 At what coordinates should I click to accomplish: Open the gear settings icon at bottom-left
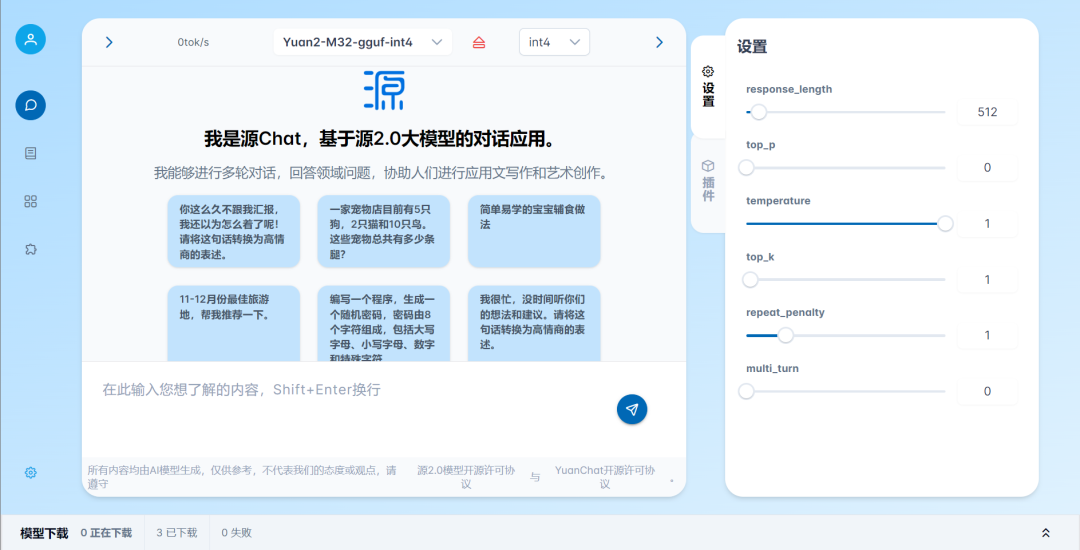pyautogui.click(x=30, y=472)
